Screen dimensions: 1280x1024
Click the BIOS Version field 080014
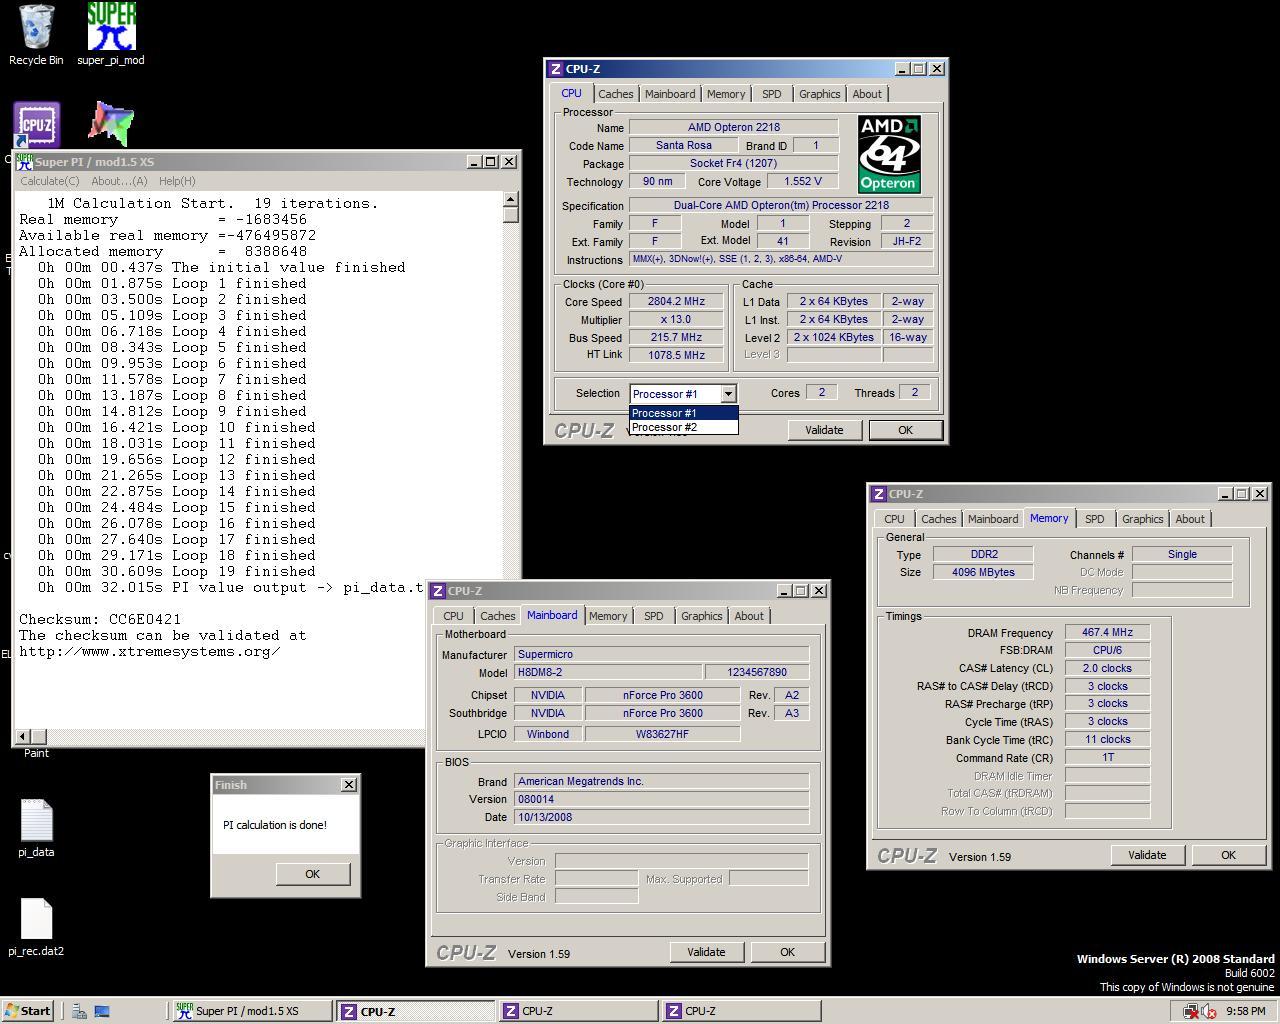tap(661, 799)
